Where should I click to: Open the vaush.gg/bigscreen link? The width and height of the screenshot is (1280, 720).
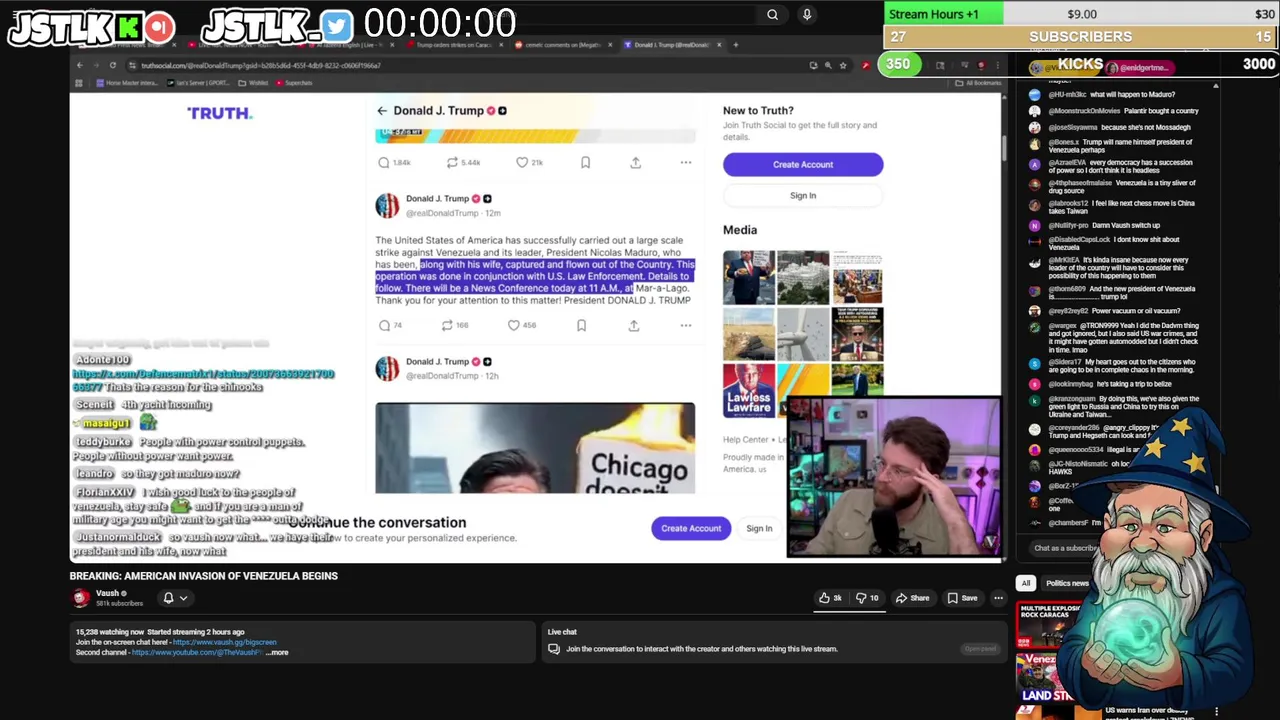(224, 642)
